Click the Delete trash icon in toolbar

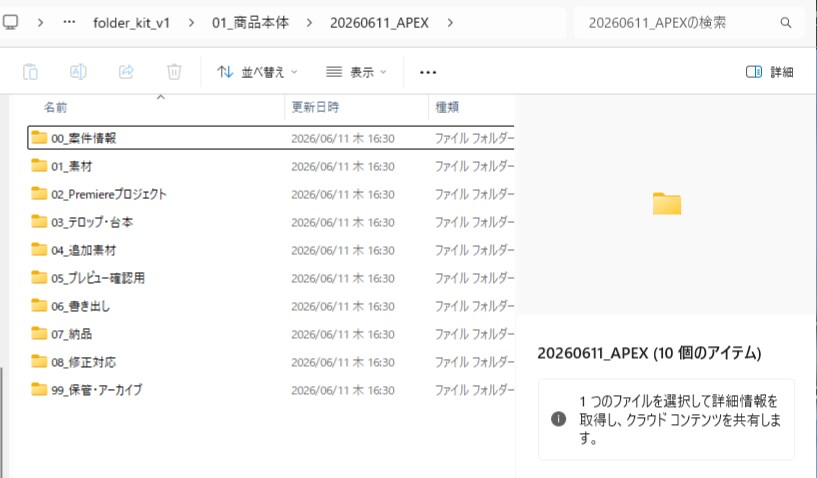174,71
